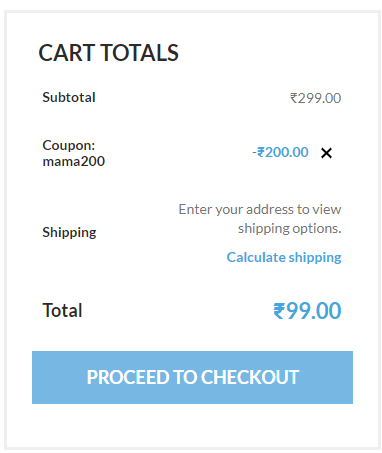Click the word TOTALS in the heading

coord(140,53)
